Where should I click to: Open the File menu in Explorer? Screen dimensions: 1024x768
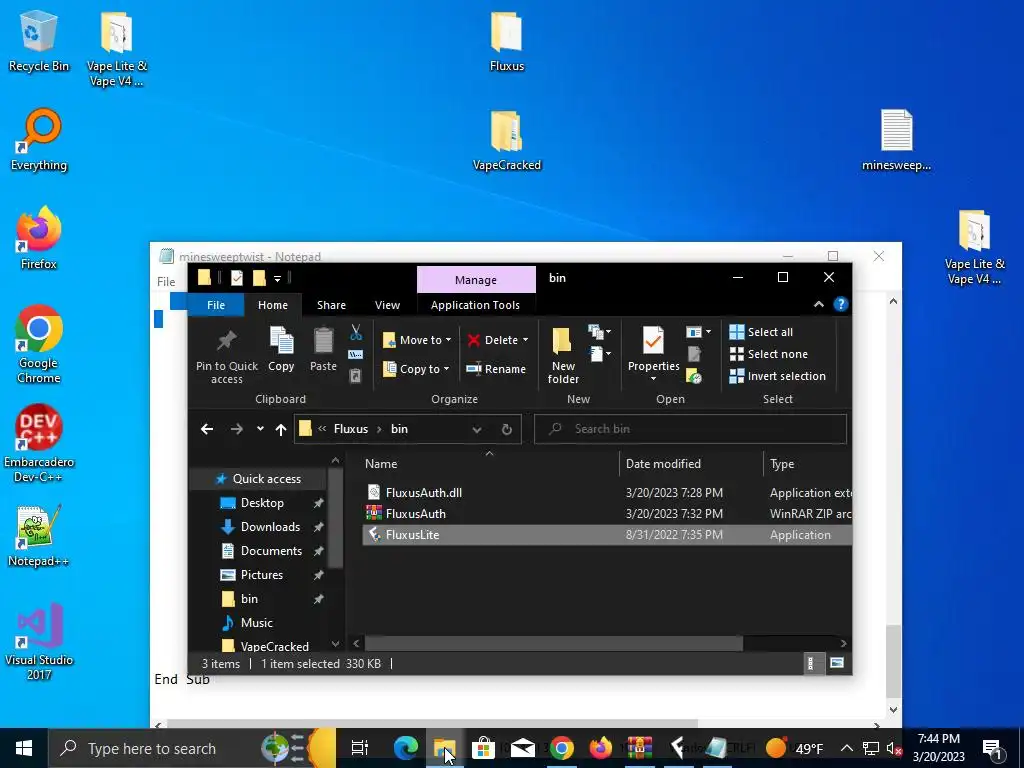216,305
